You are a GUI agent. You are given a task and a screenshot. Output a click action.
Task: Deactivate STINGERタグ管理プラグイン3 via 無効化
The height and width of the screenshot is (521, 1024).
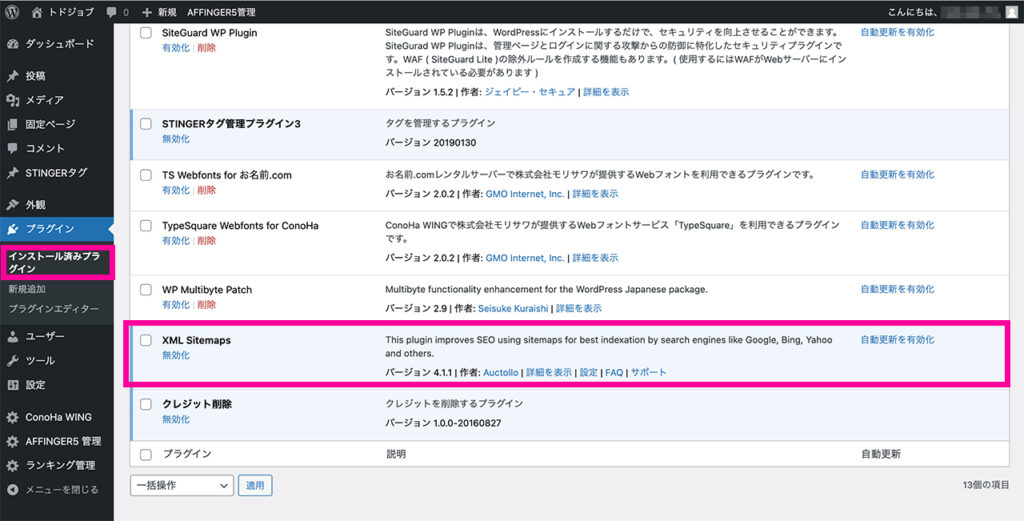tap(176, 139)
